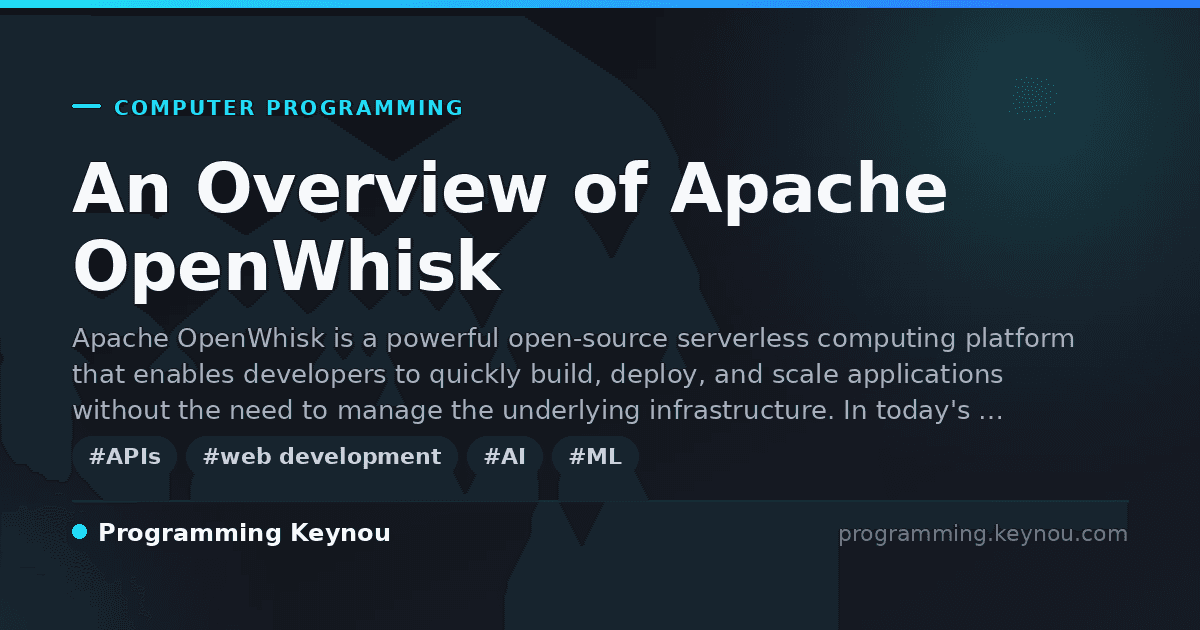Click the Programming Keynou site name
The width and height of the screenshot is (1200, 630).
click(244, 533)
